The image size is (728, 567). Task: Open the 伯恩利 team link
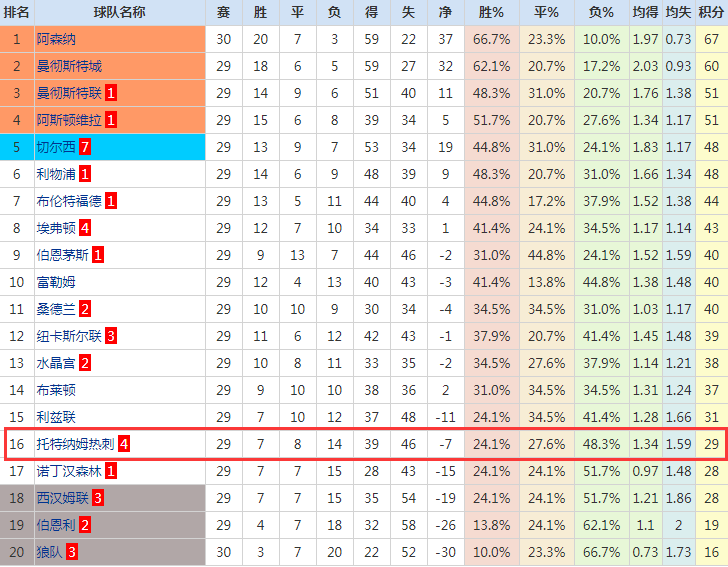click(x=56, y=525)
